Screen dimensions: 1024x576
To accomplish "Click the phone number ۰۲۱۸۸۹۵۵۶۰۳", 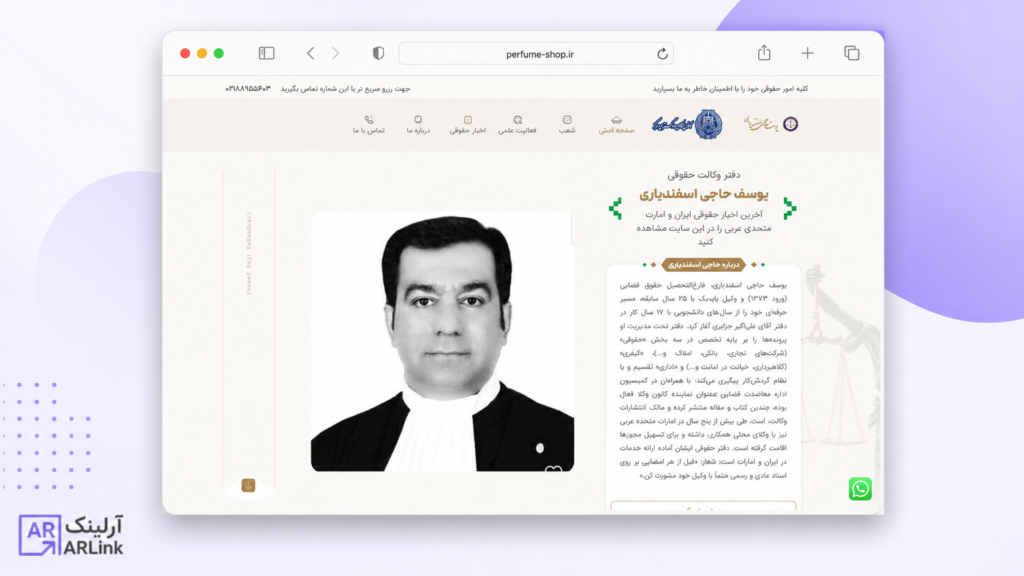I will click(248, 89).
